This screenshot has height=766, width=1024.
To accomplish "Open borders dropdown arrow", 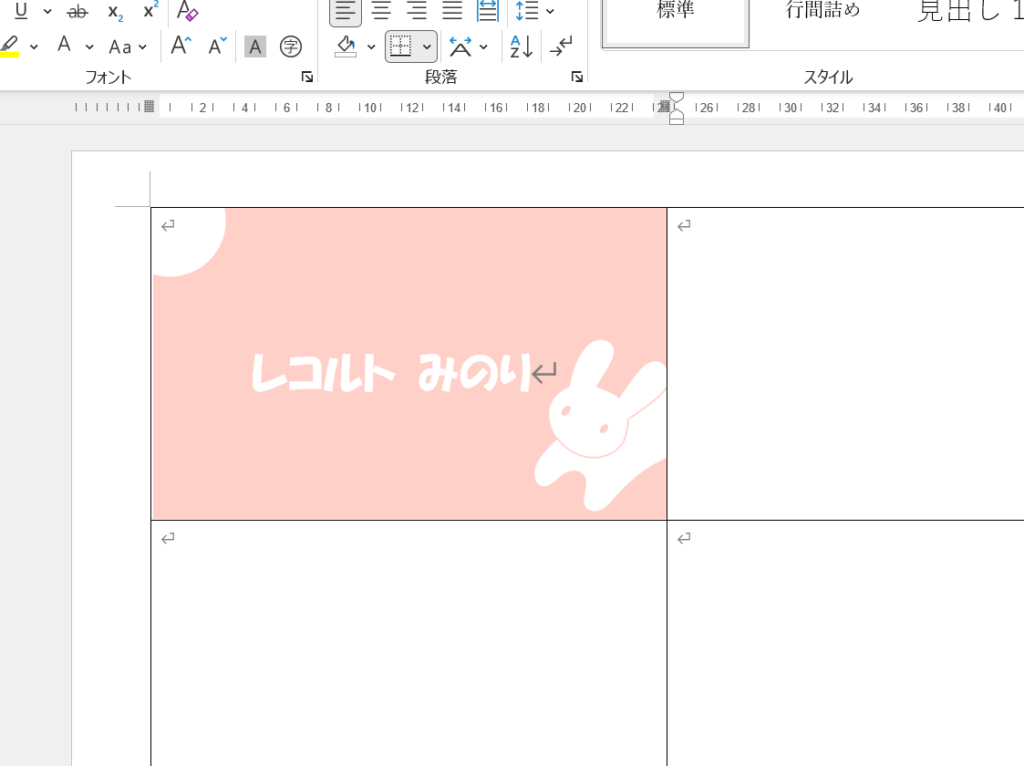I will point(426,47).
